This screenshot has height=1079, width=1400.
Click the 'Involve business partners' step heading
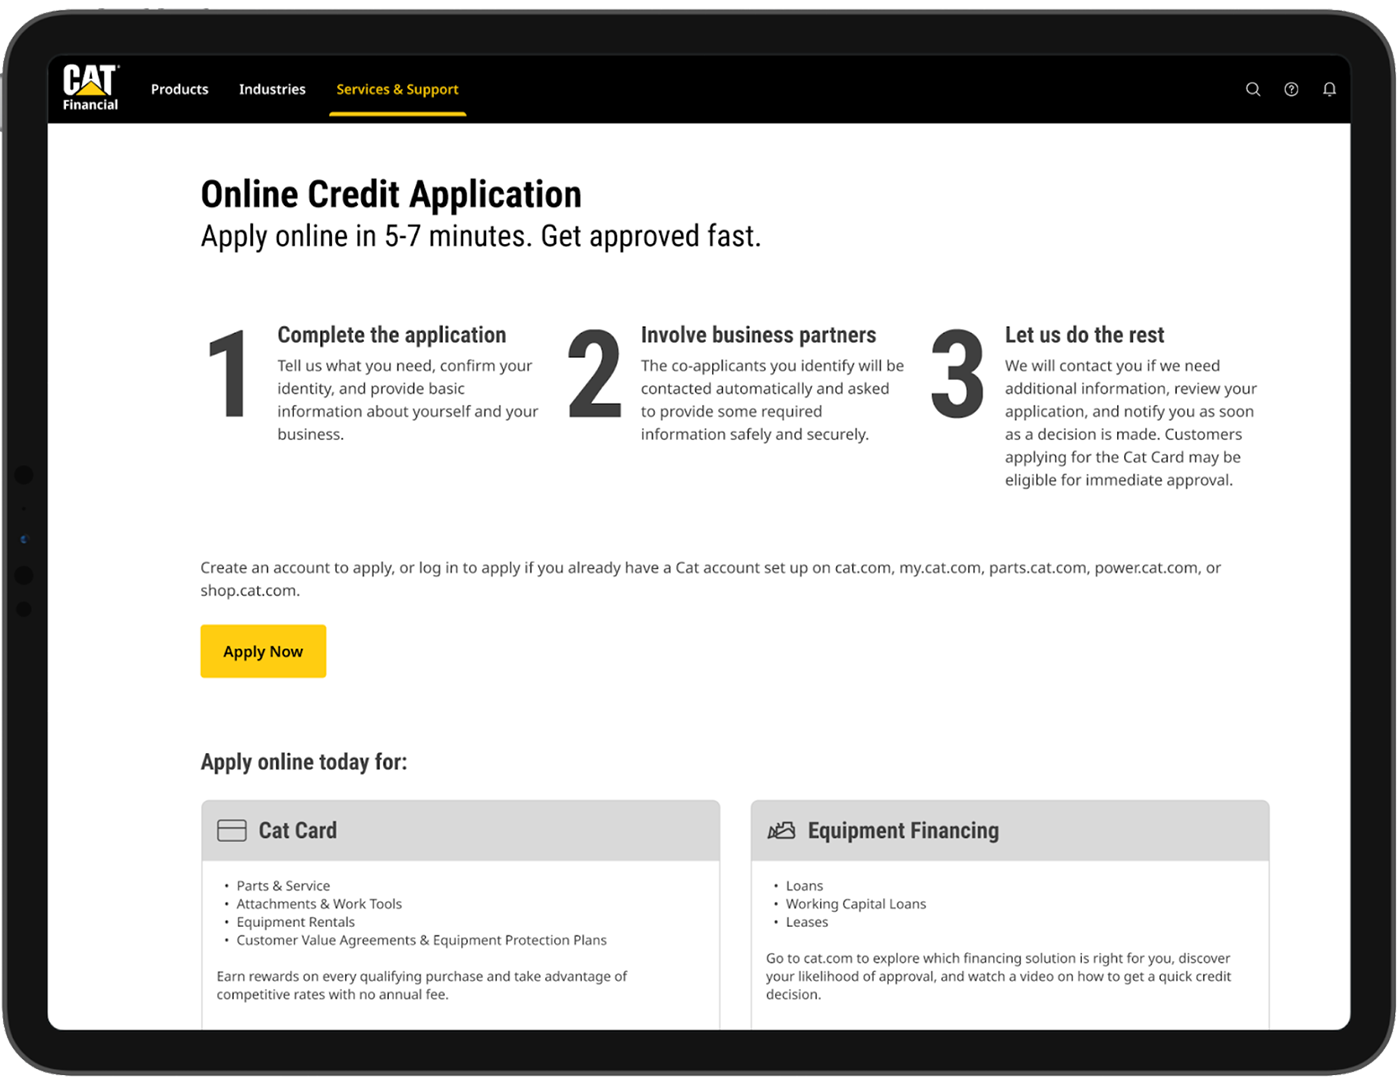(758, 335)
